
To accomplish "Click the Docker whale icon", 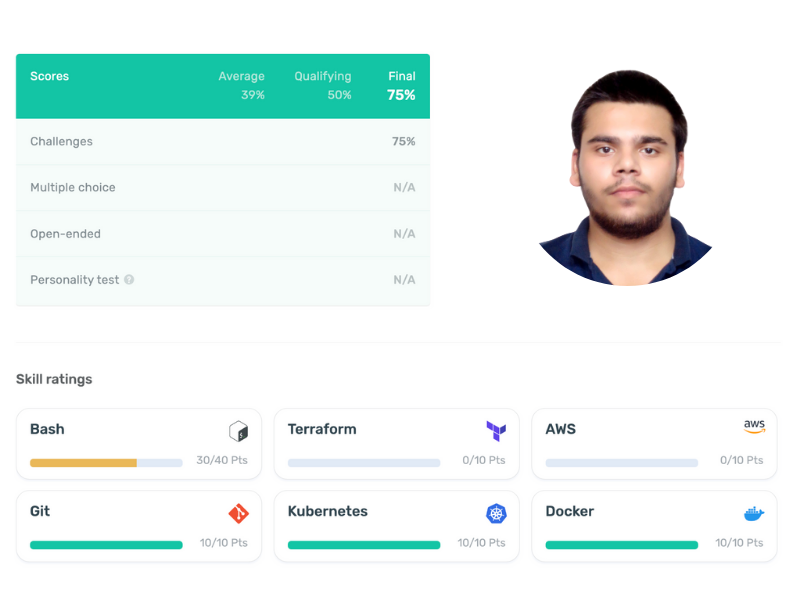I will [x=754, y=513].
